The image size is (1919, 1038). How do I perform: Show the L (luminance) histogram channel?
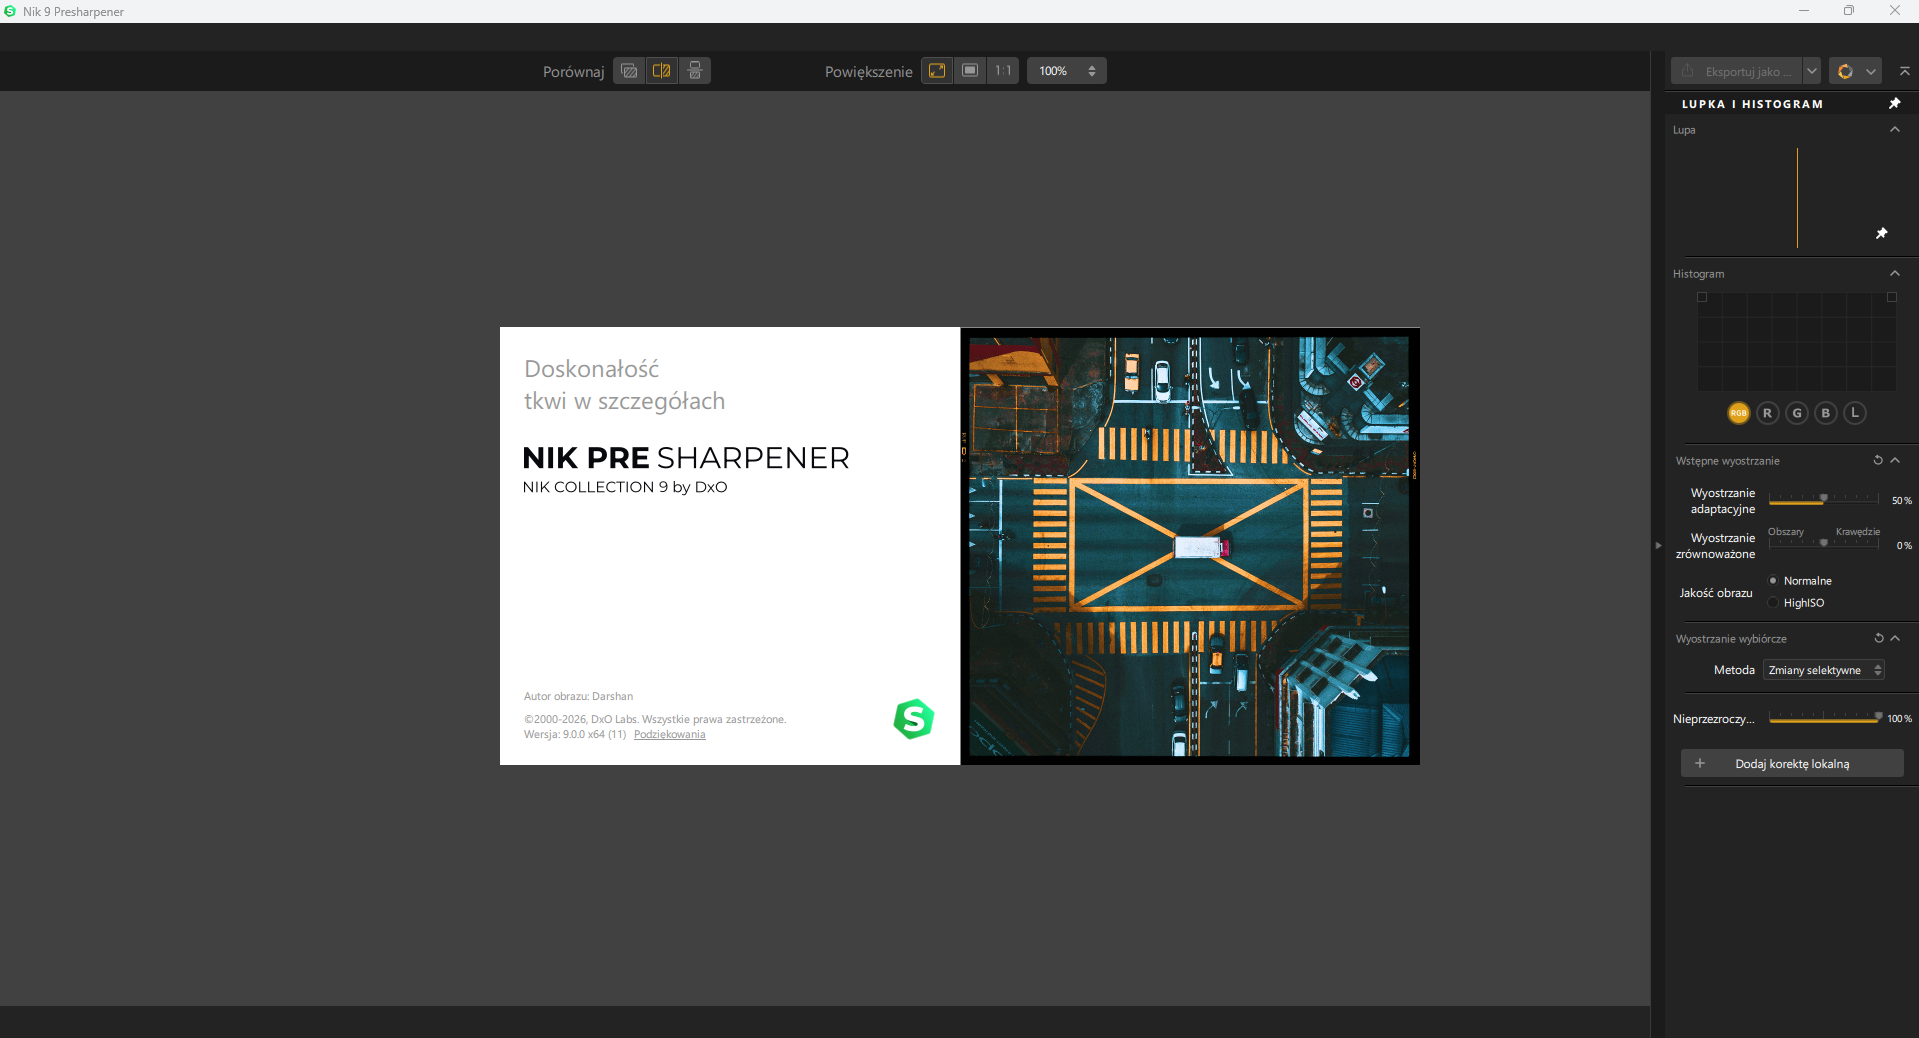(x=1855, y=413)
